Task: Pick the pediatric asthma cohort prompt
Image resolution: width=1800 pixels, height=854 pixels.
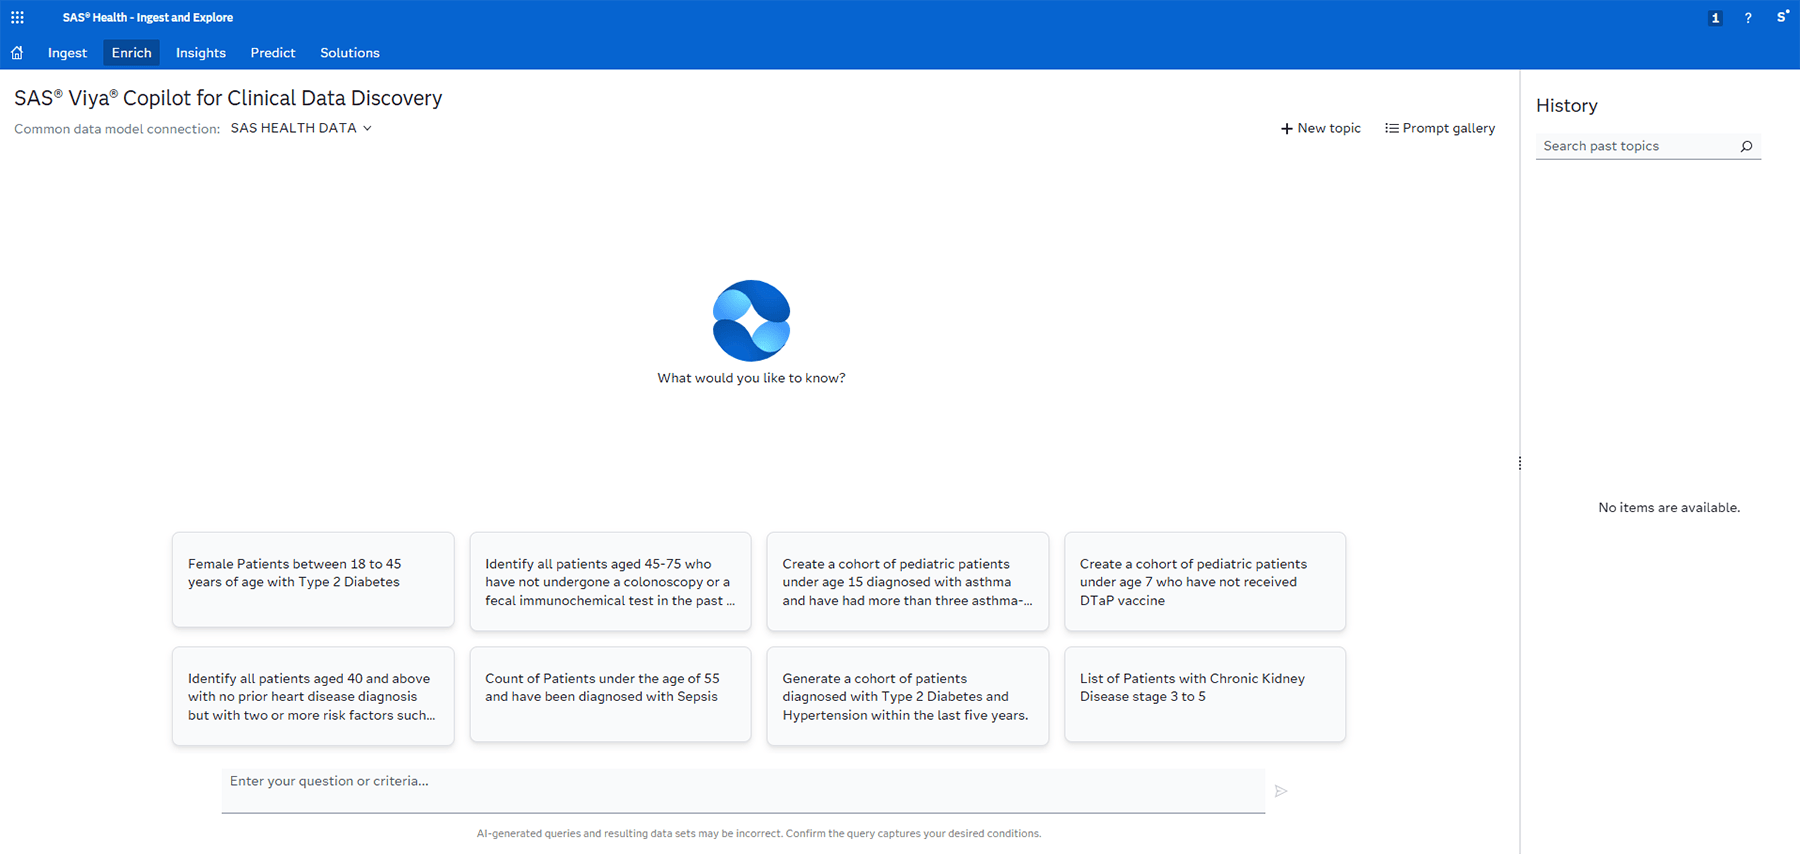Action: 908,582
